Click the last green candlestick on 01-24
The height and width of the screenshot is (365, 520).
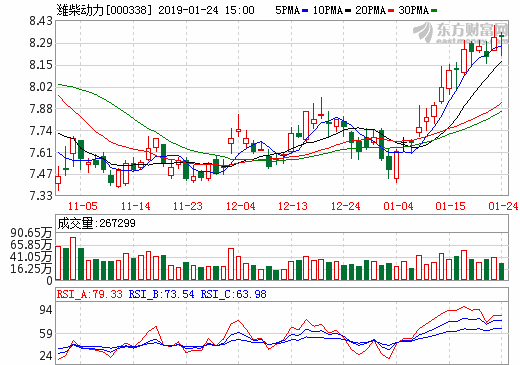[x=502, y=44]
